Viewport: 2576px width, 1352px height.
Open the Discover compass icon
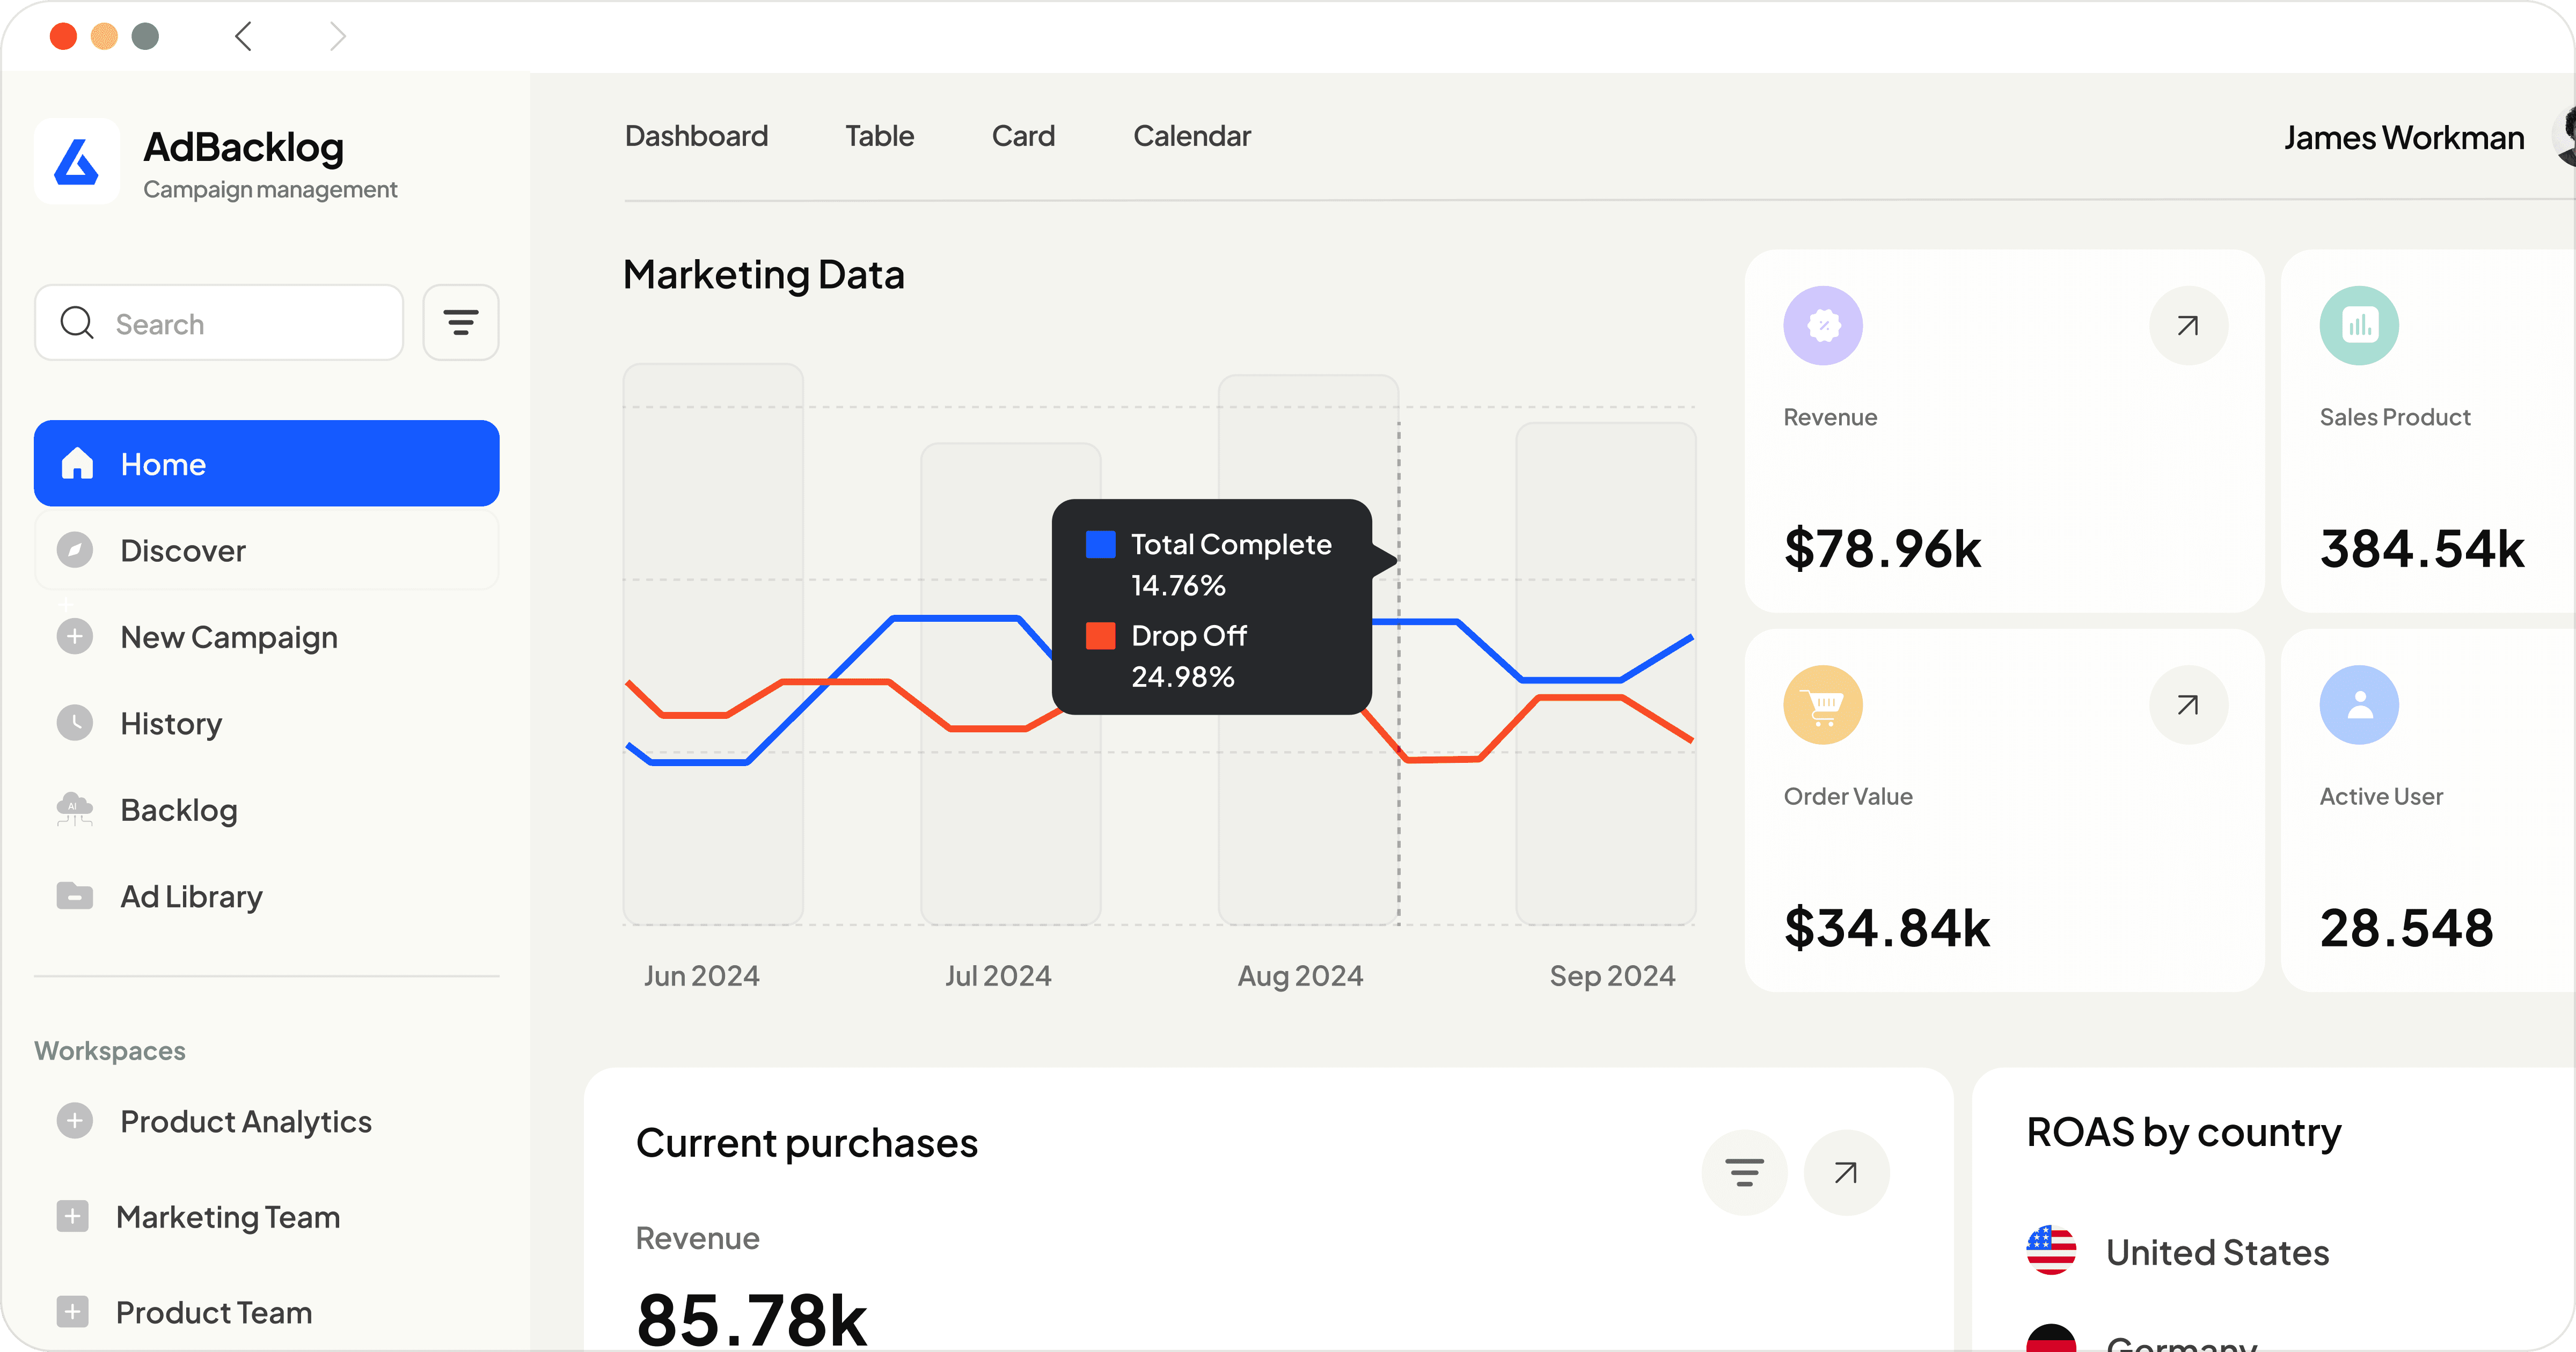click(x=76, y=550)
